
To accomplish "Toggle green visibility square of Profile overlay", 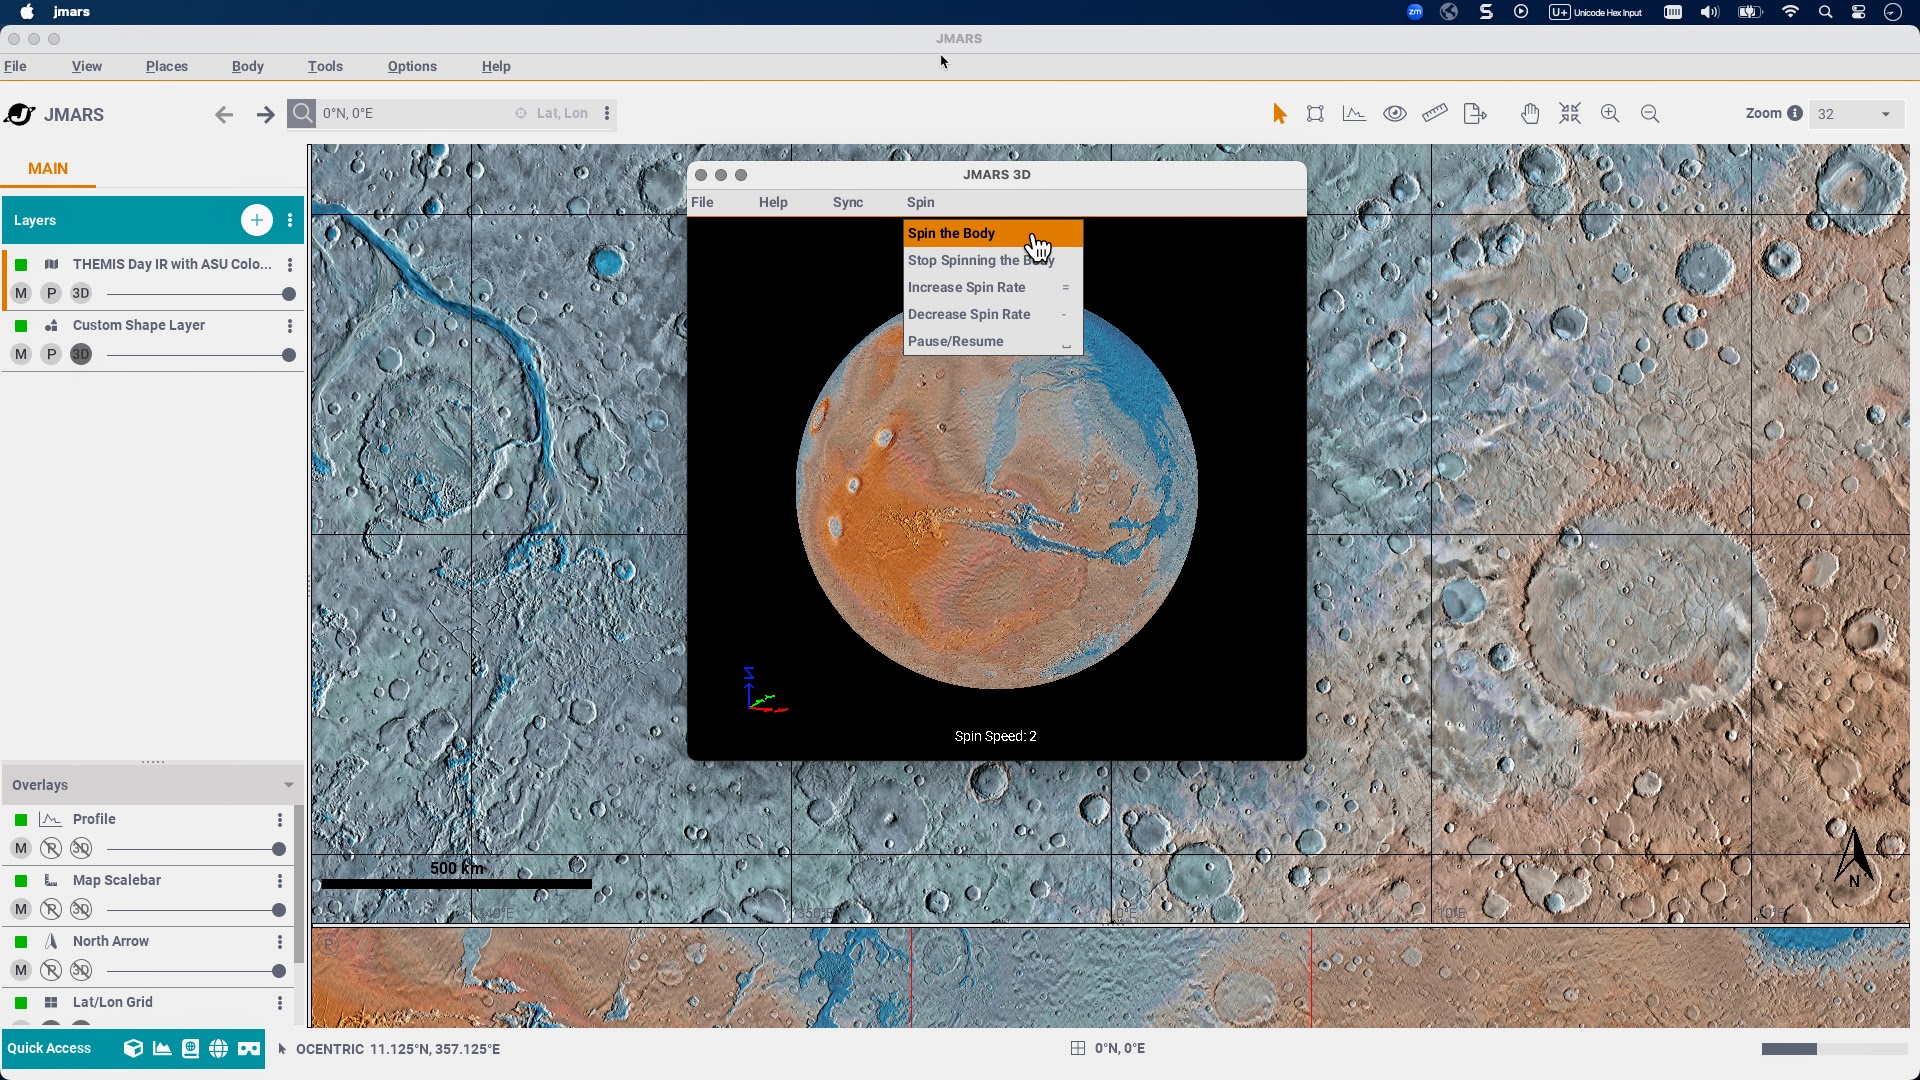I will (x=21, y=820).
